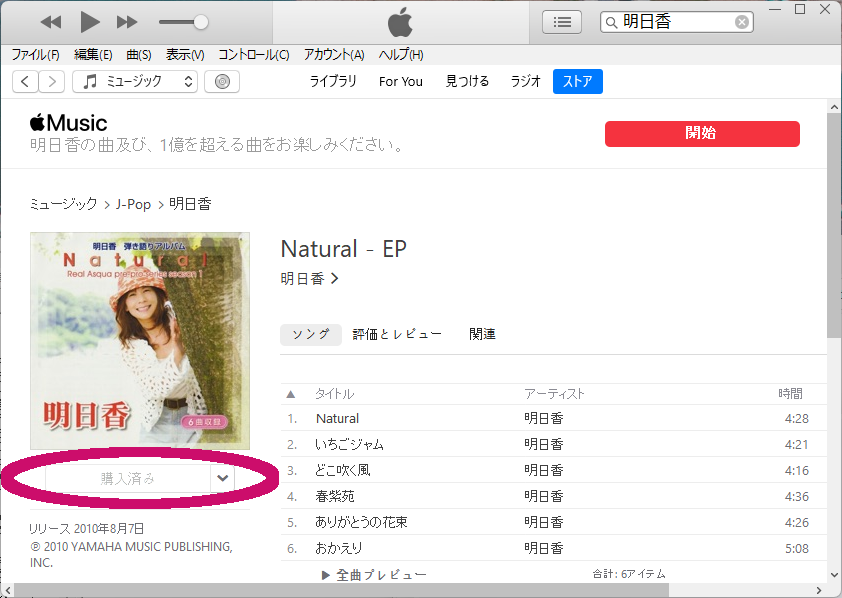Switch to the For You tab
842x598 pixels.
(x=401, y=82)
